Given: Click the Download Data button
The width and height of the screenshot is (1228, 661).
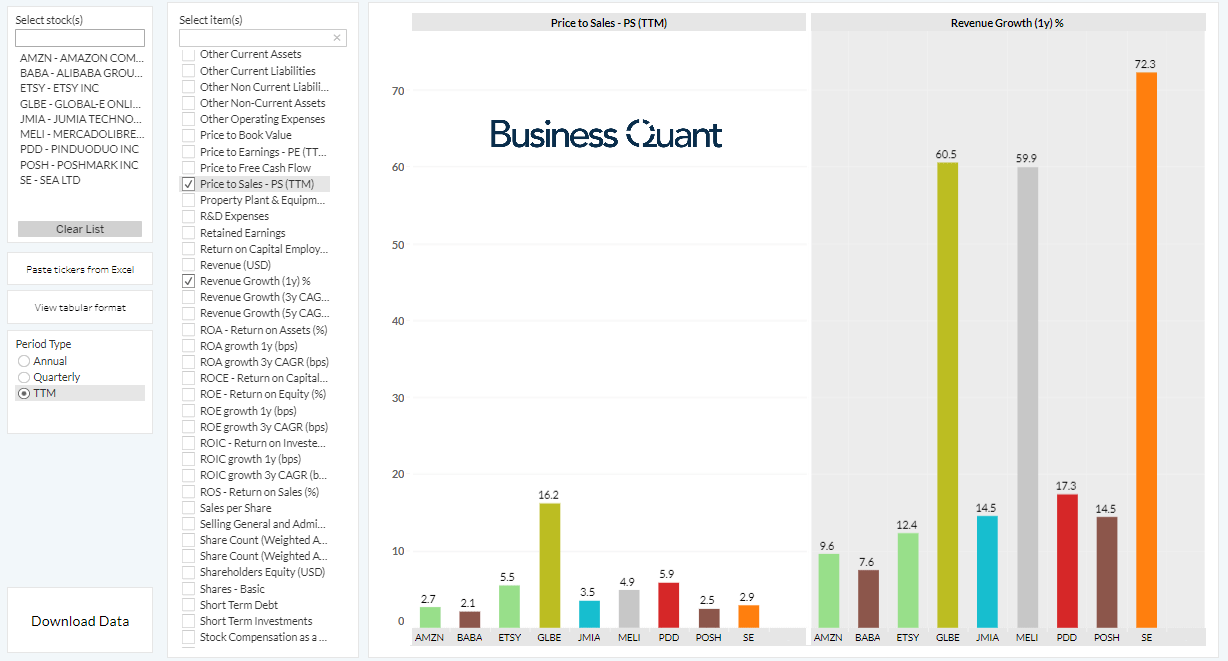Looking at the screenshot, I should 80,621.
